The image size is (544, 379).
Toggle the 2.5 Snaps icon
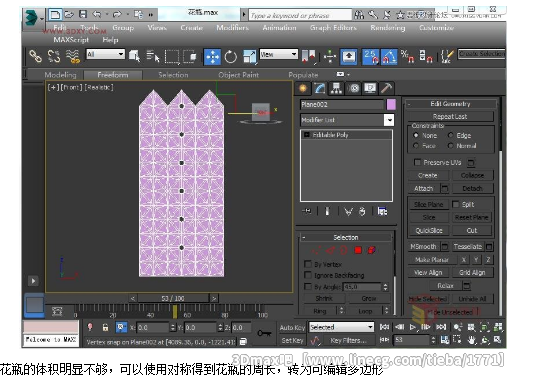(371, 57)
